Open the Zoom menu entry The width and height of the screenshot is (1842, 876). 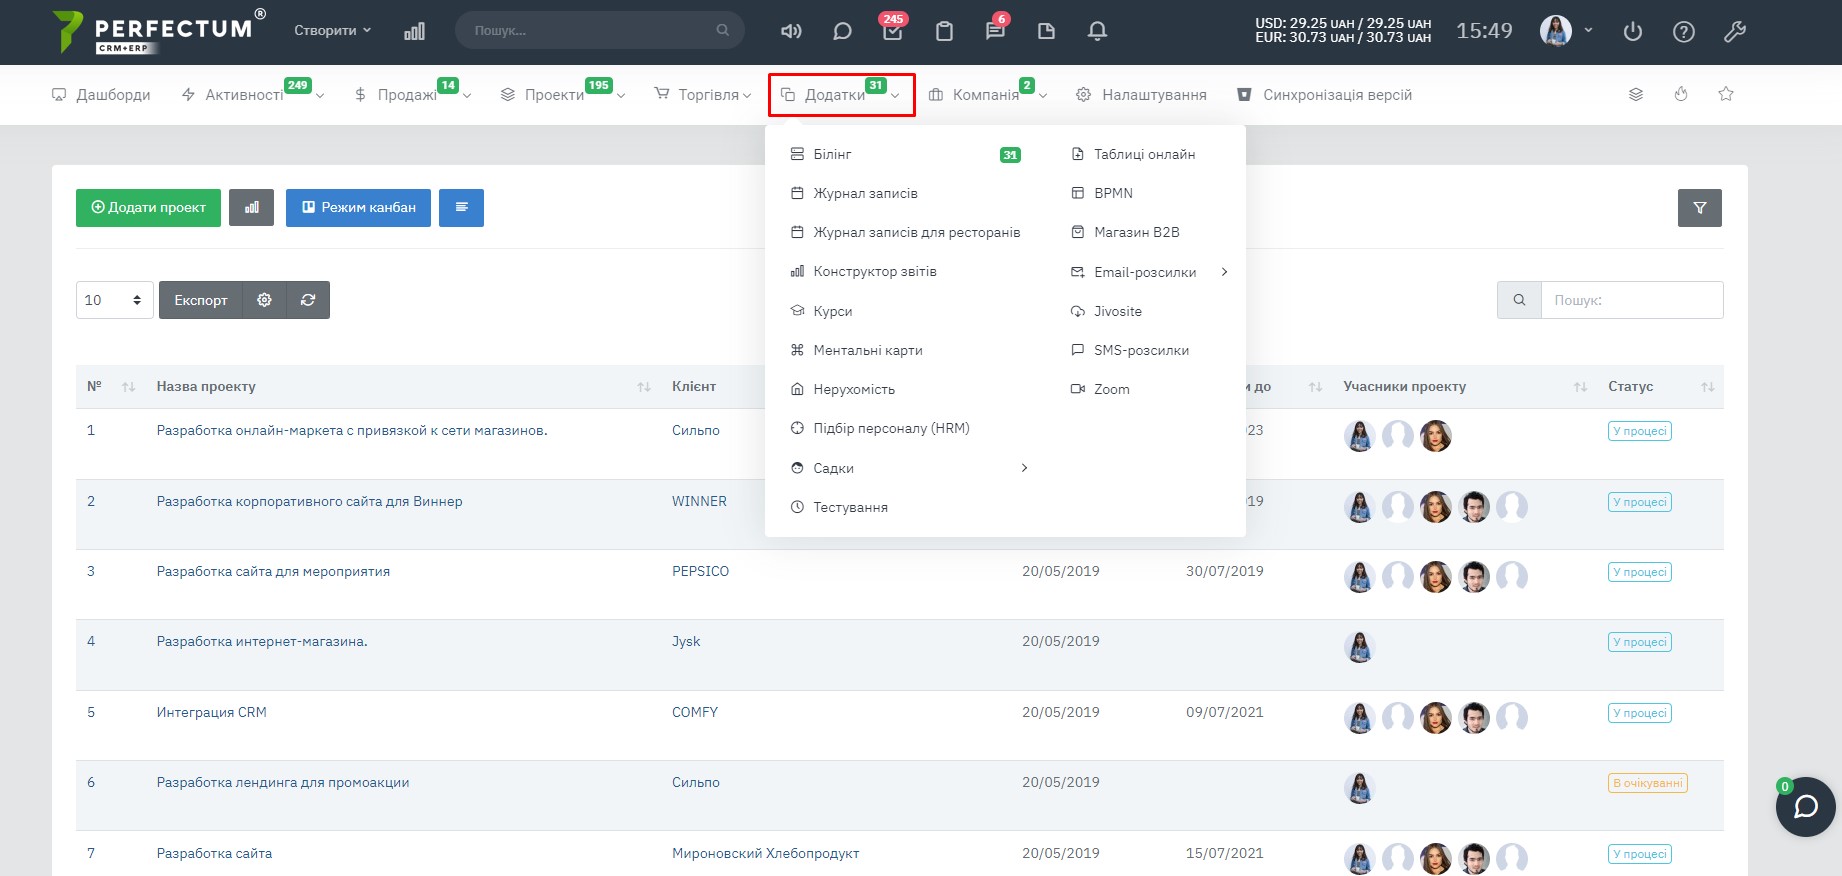click(x=1111, y=389)
